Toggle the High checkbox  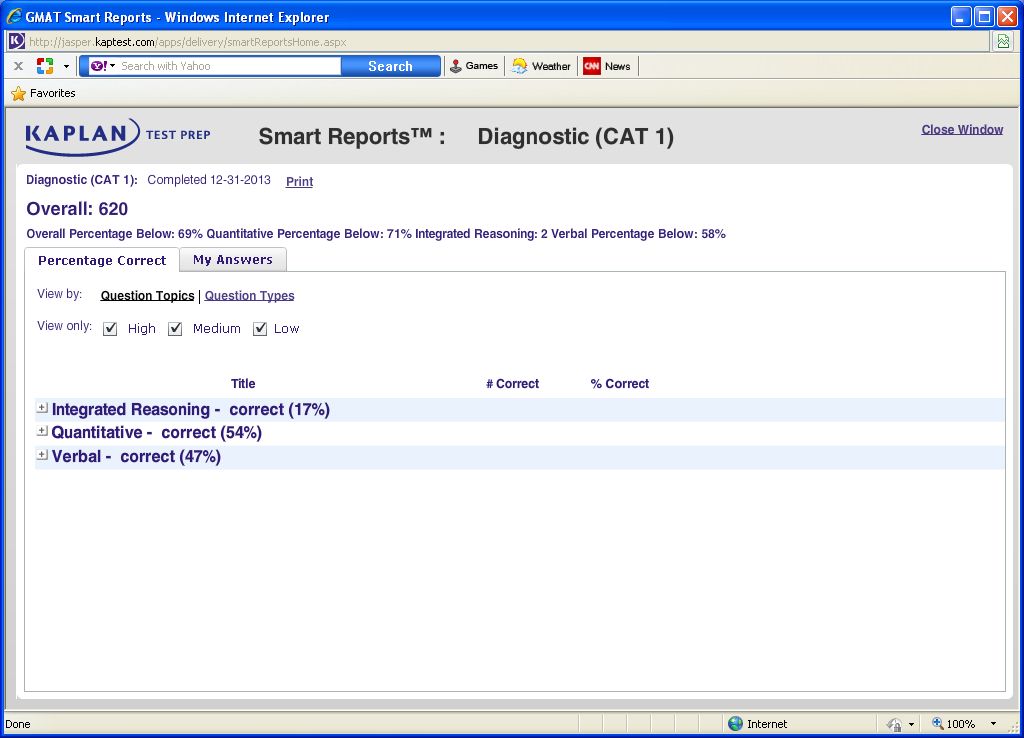110,329
